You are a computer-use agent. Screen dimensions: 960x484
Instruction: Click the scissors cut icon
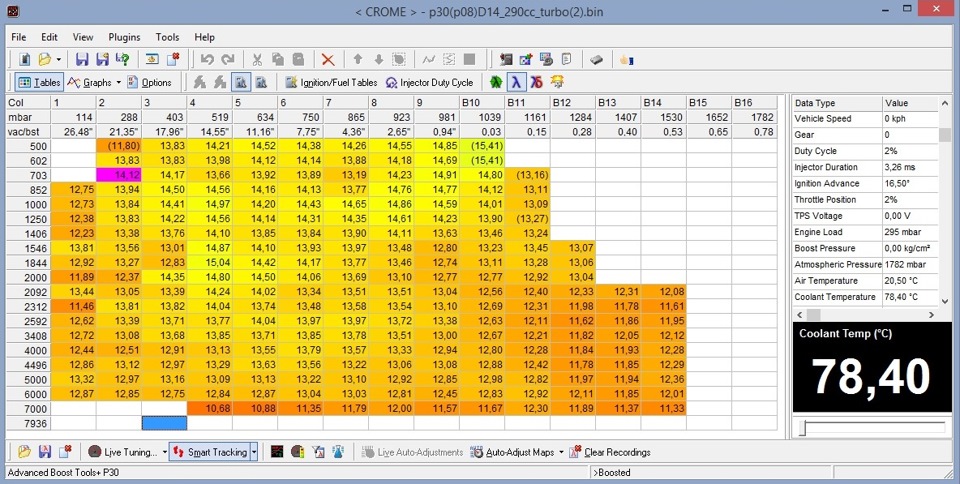pyautogui.click(x=257, y=59)
